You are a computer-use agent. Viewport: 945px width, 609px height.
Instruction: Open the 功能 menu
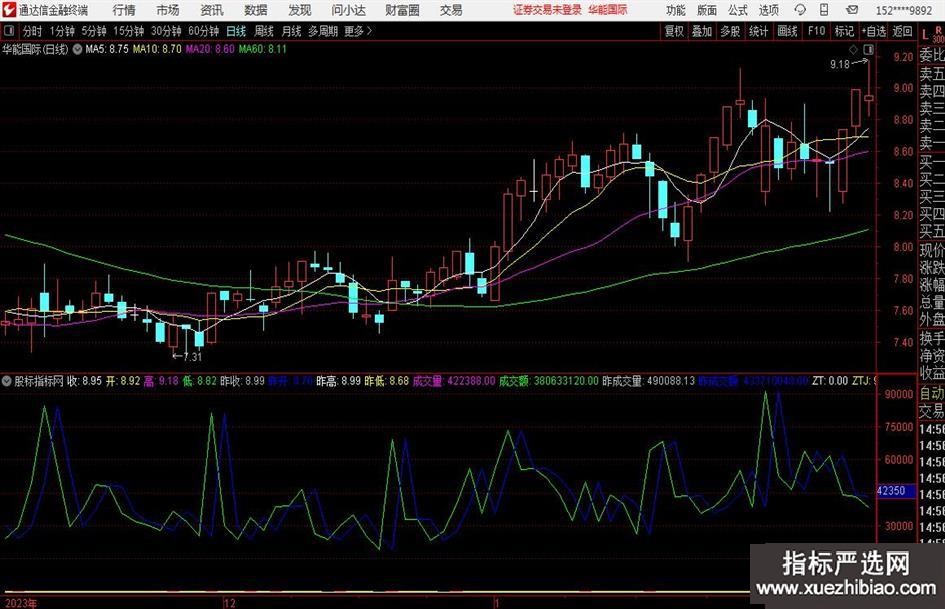click(676, 10)
